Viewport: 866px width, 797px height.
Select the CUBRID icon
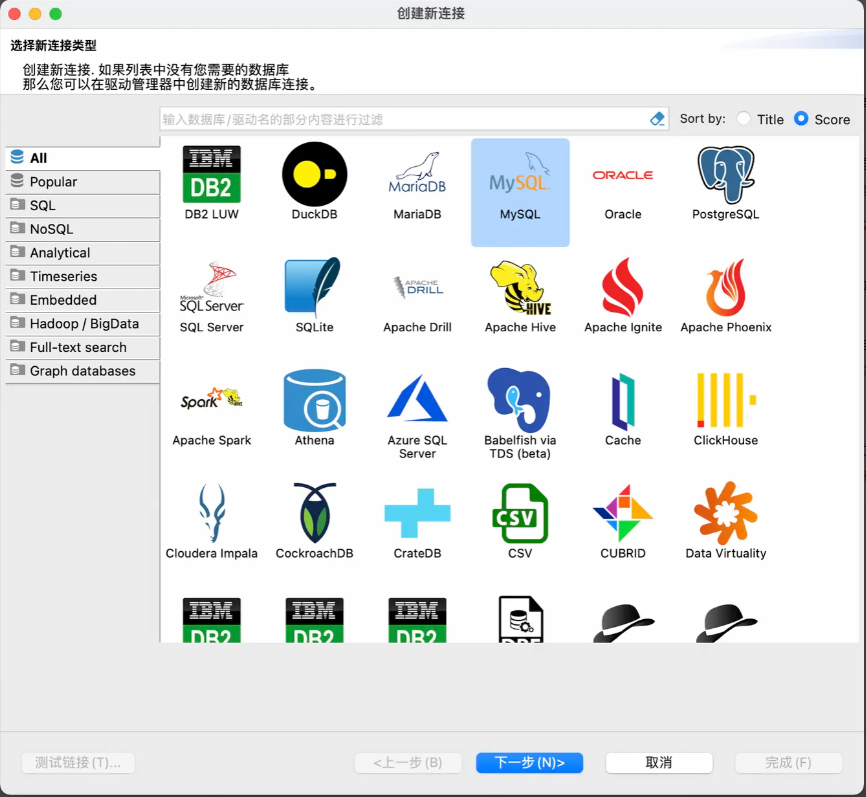623,514
